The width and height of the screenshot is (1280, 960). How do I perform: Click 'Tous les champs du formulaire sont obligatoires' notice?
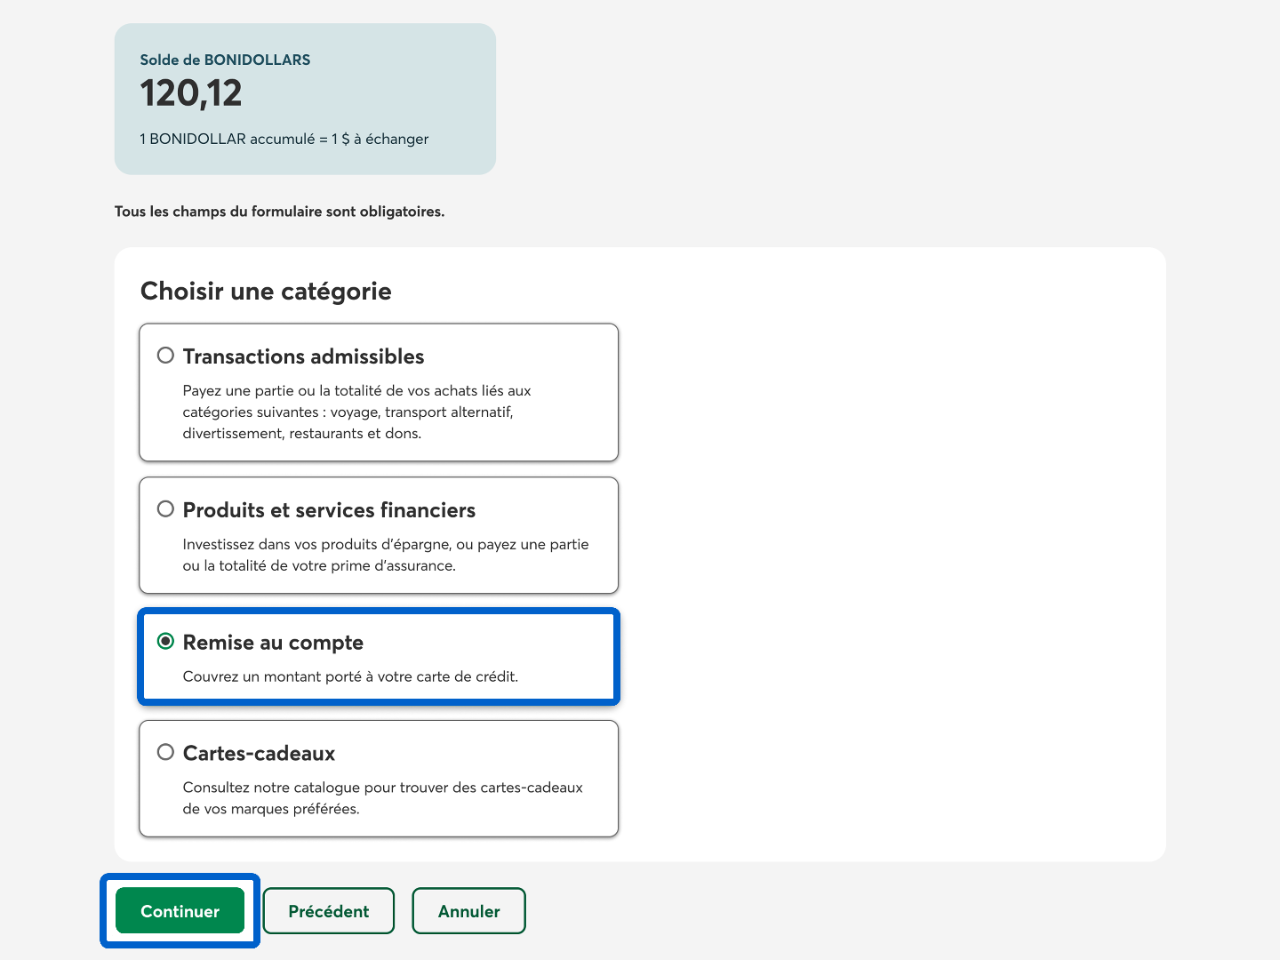(x=280, y=211)
